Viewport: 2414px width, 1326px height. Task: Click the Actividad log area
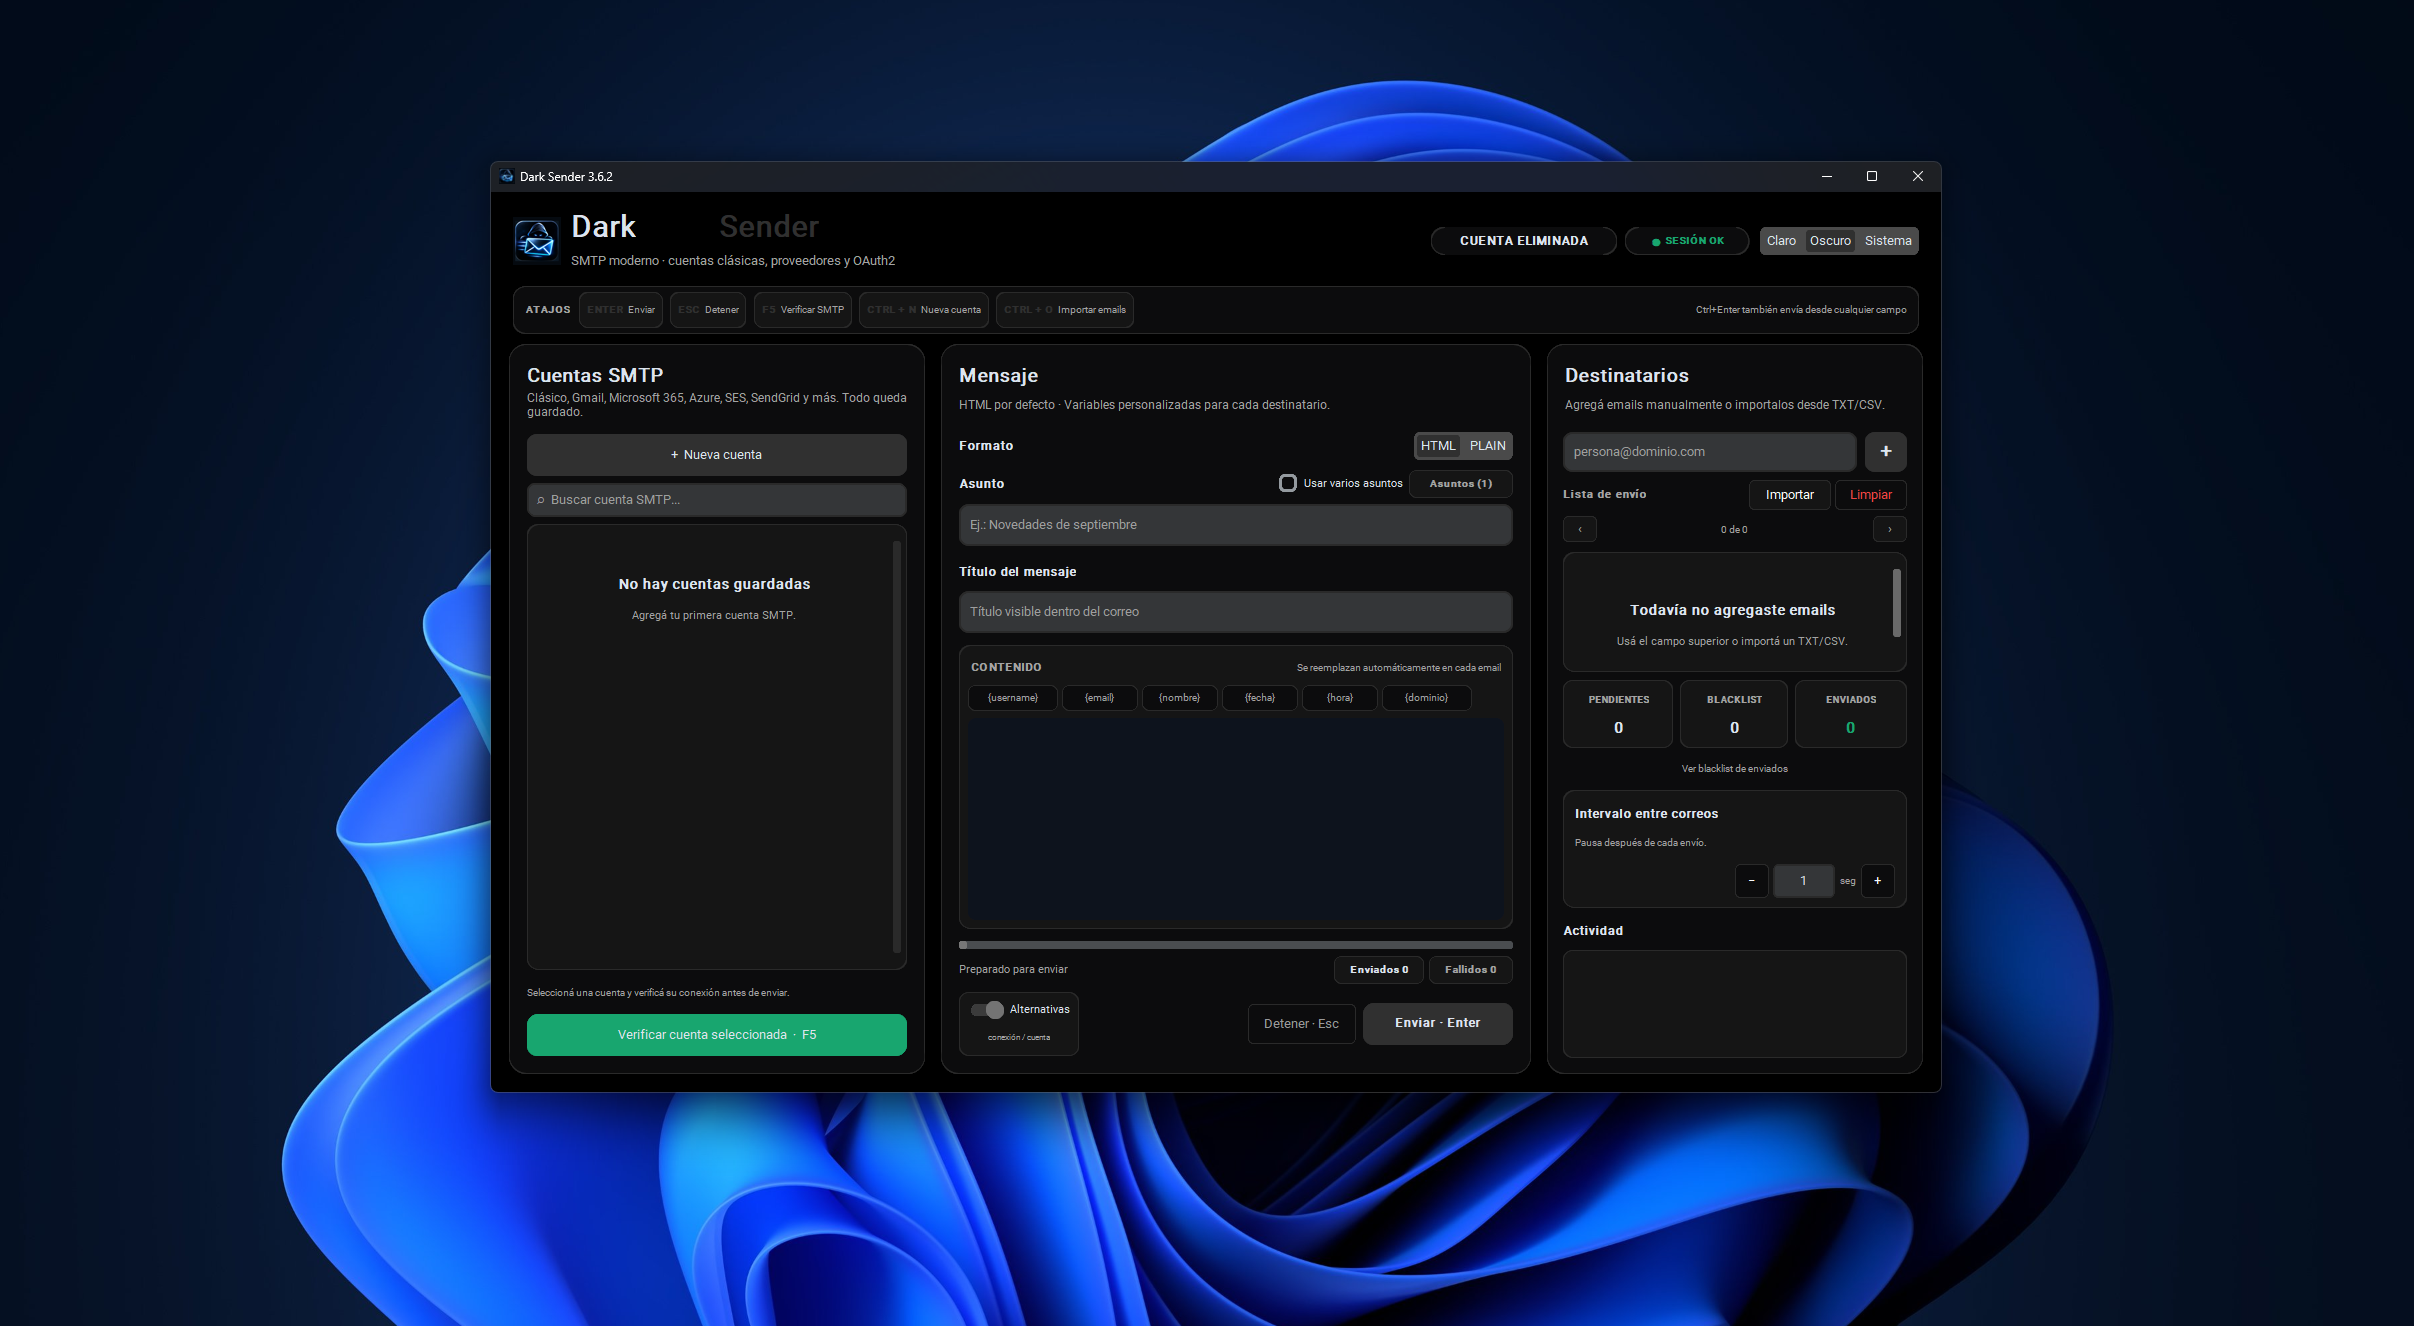pyautogui.click(x=1734, y=1003)
